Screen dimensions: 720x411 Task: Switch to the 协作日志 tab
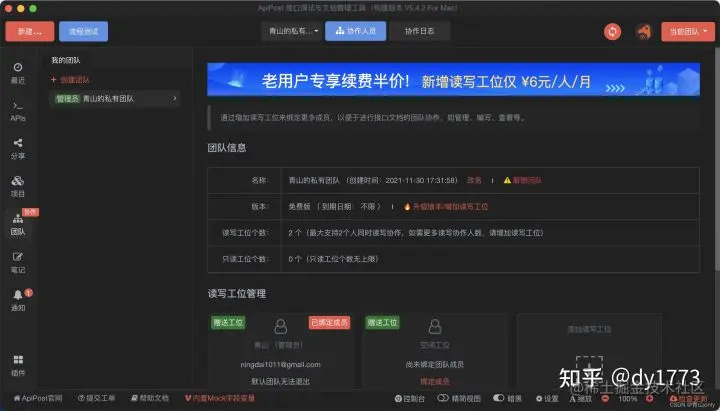pyautogui.click(x=419, y=31)
